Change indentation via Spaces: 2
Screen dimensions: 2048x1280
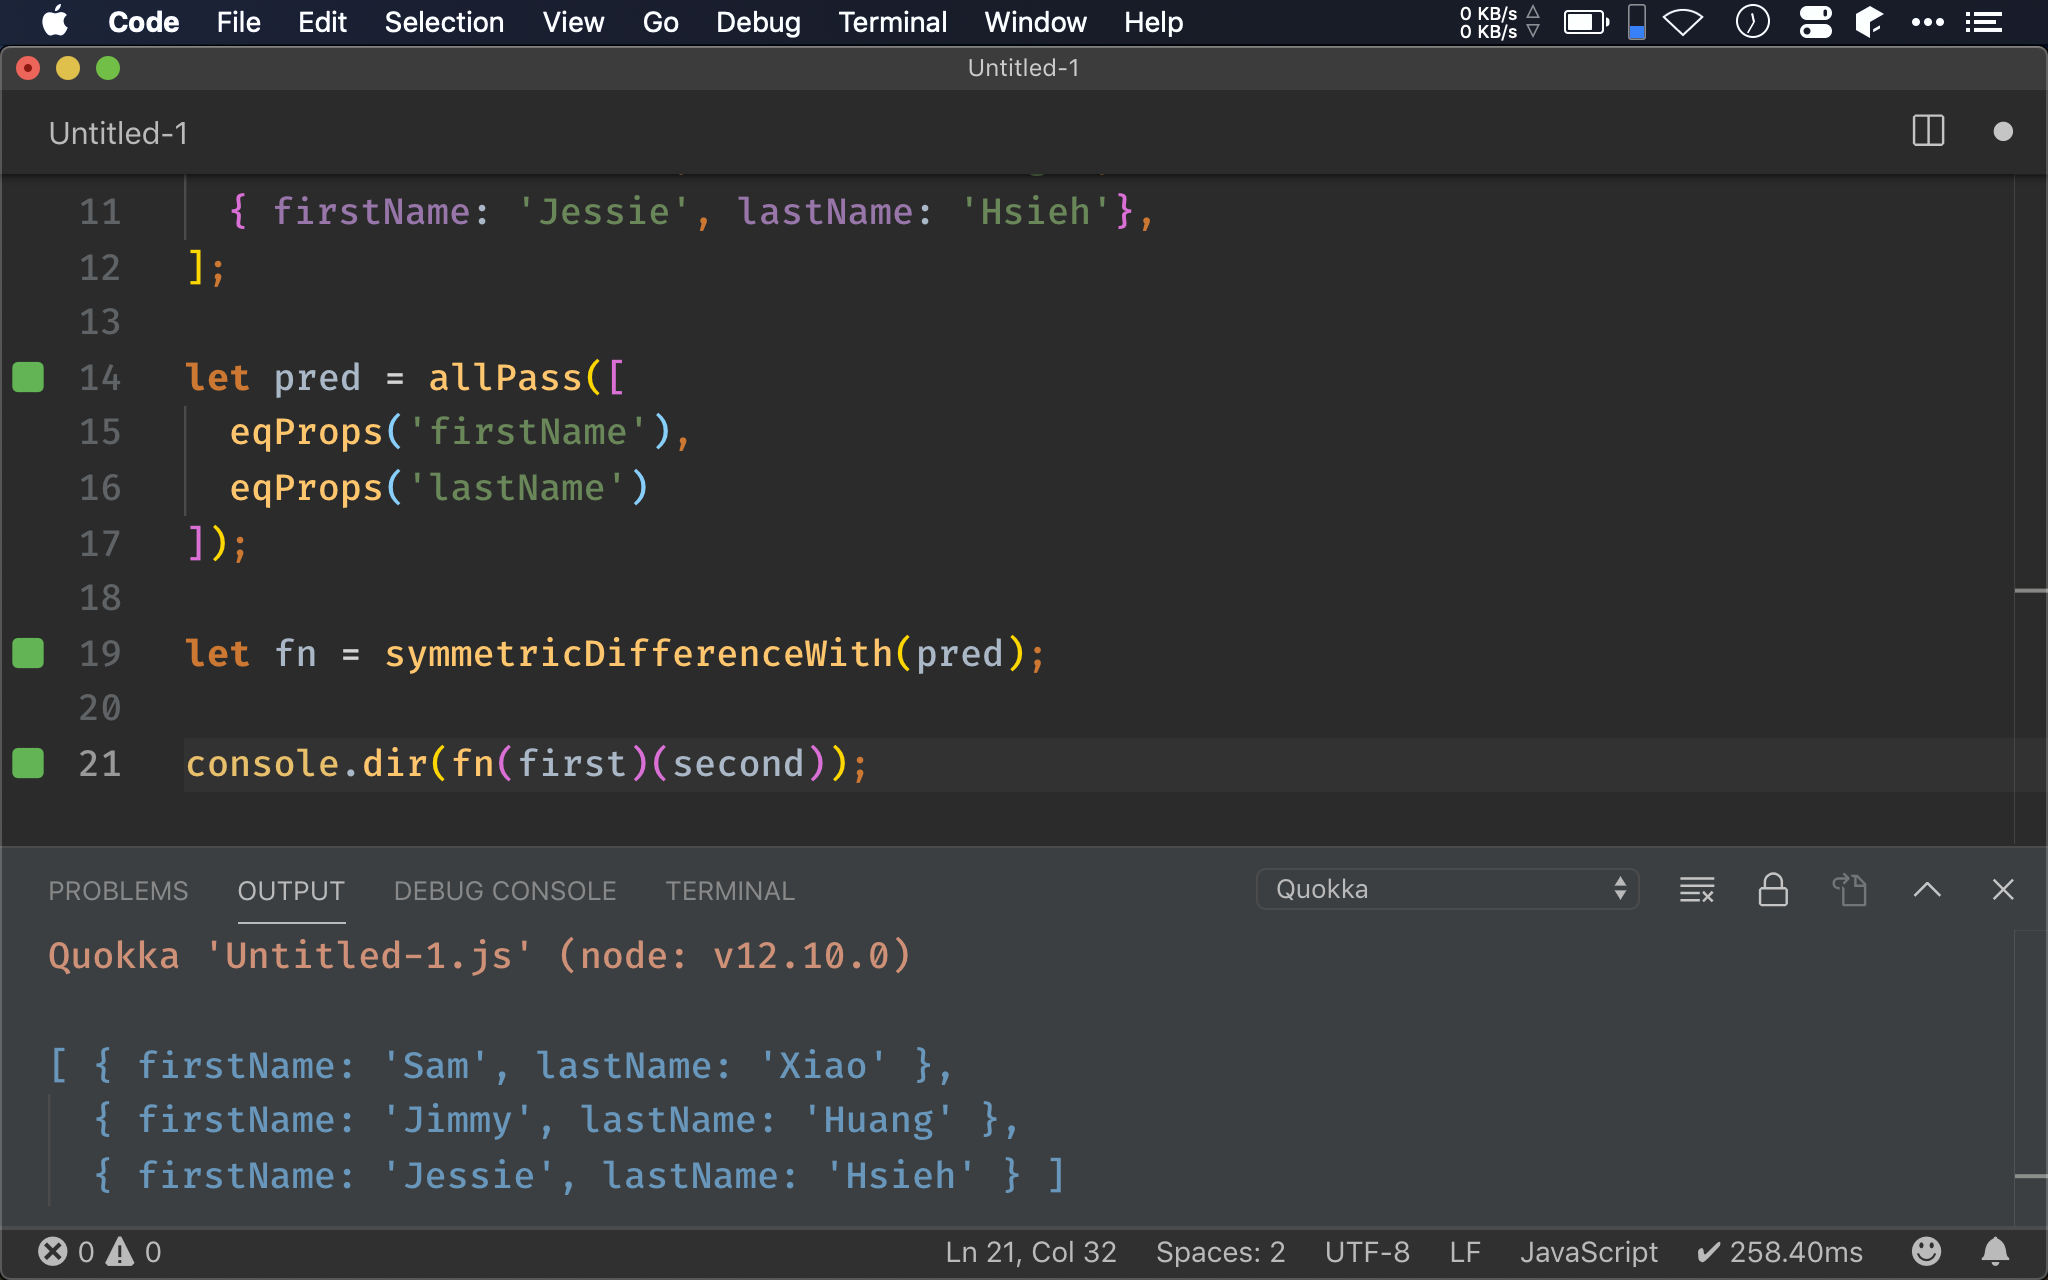[1220, 1252]
